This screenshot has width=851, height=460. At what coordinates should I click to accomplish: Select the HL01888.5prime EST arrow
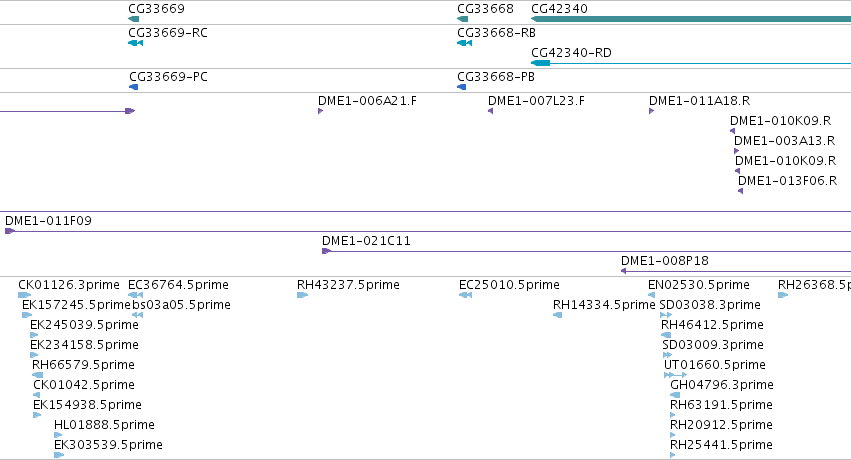(x=58, y=435)
